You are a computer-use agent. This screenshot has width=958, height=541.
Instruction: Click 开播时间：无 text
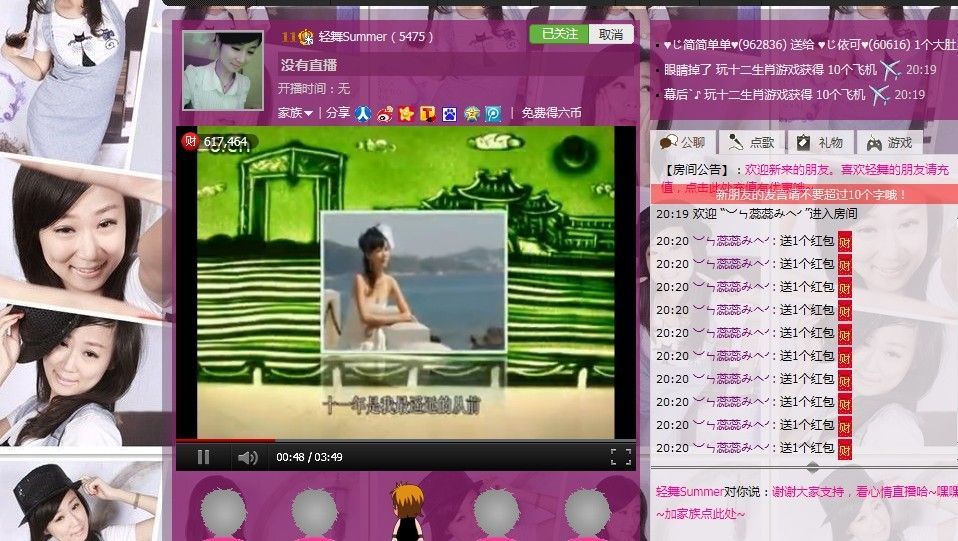point(314,89)
